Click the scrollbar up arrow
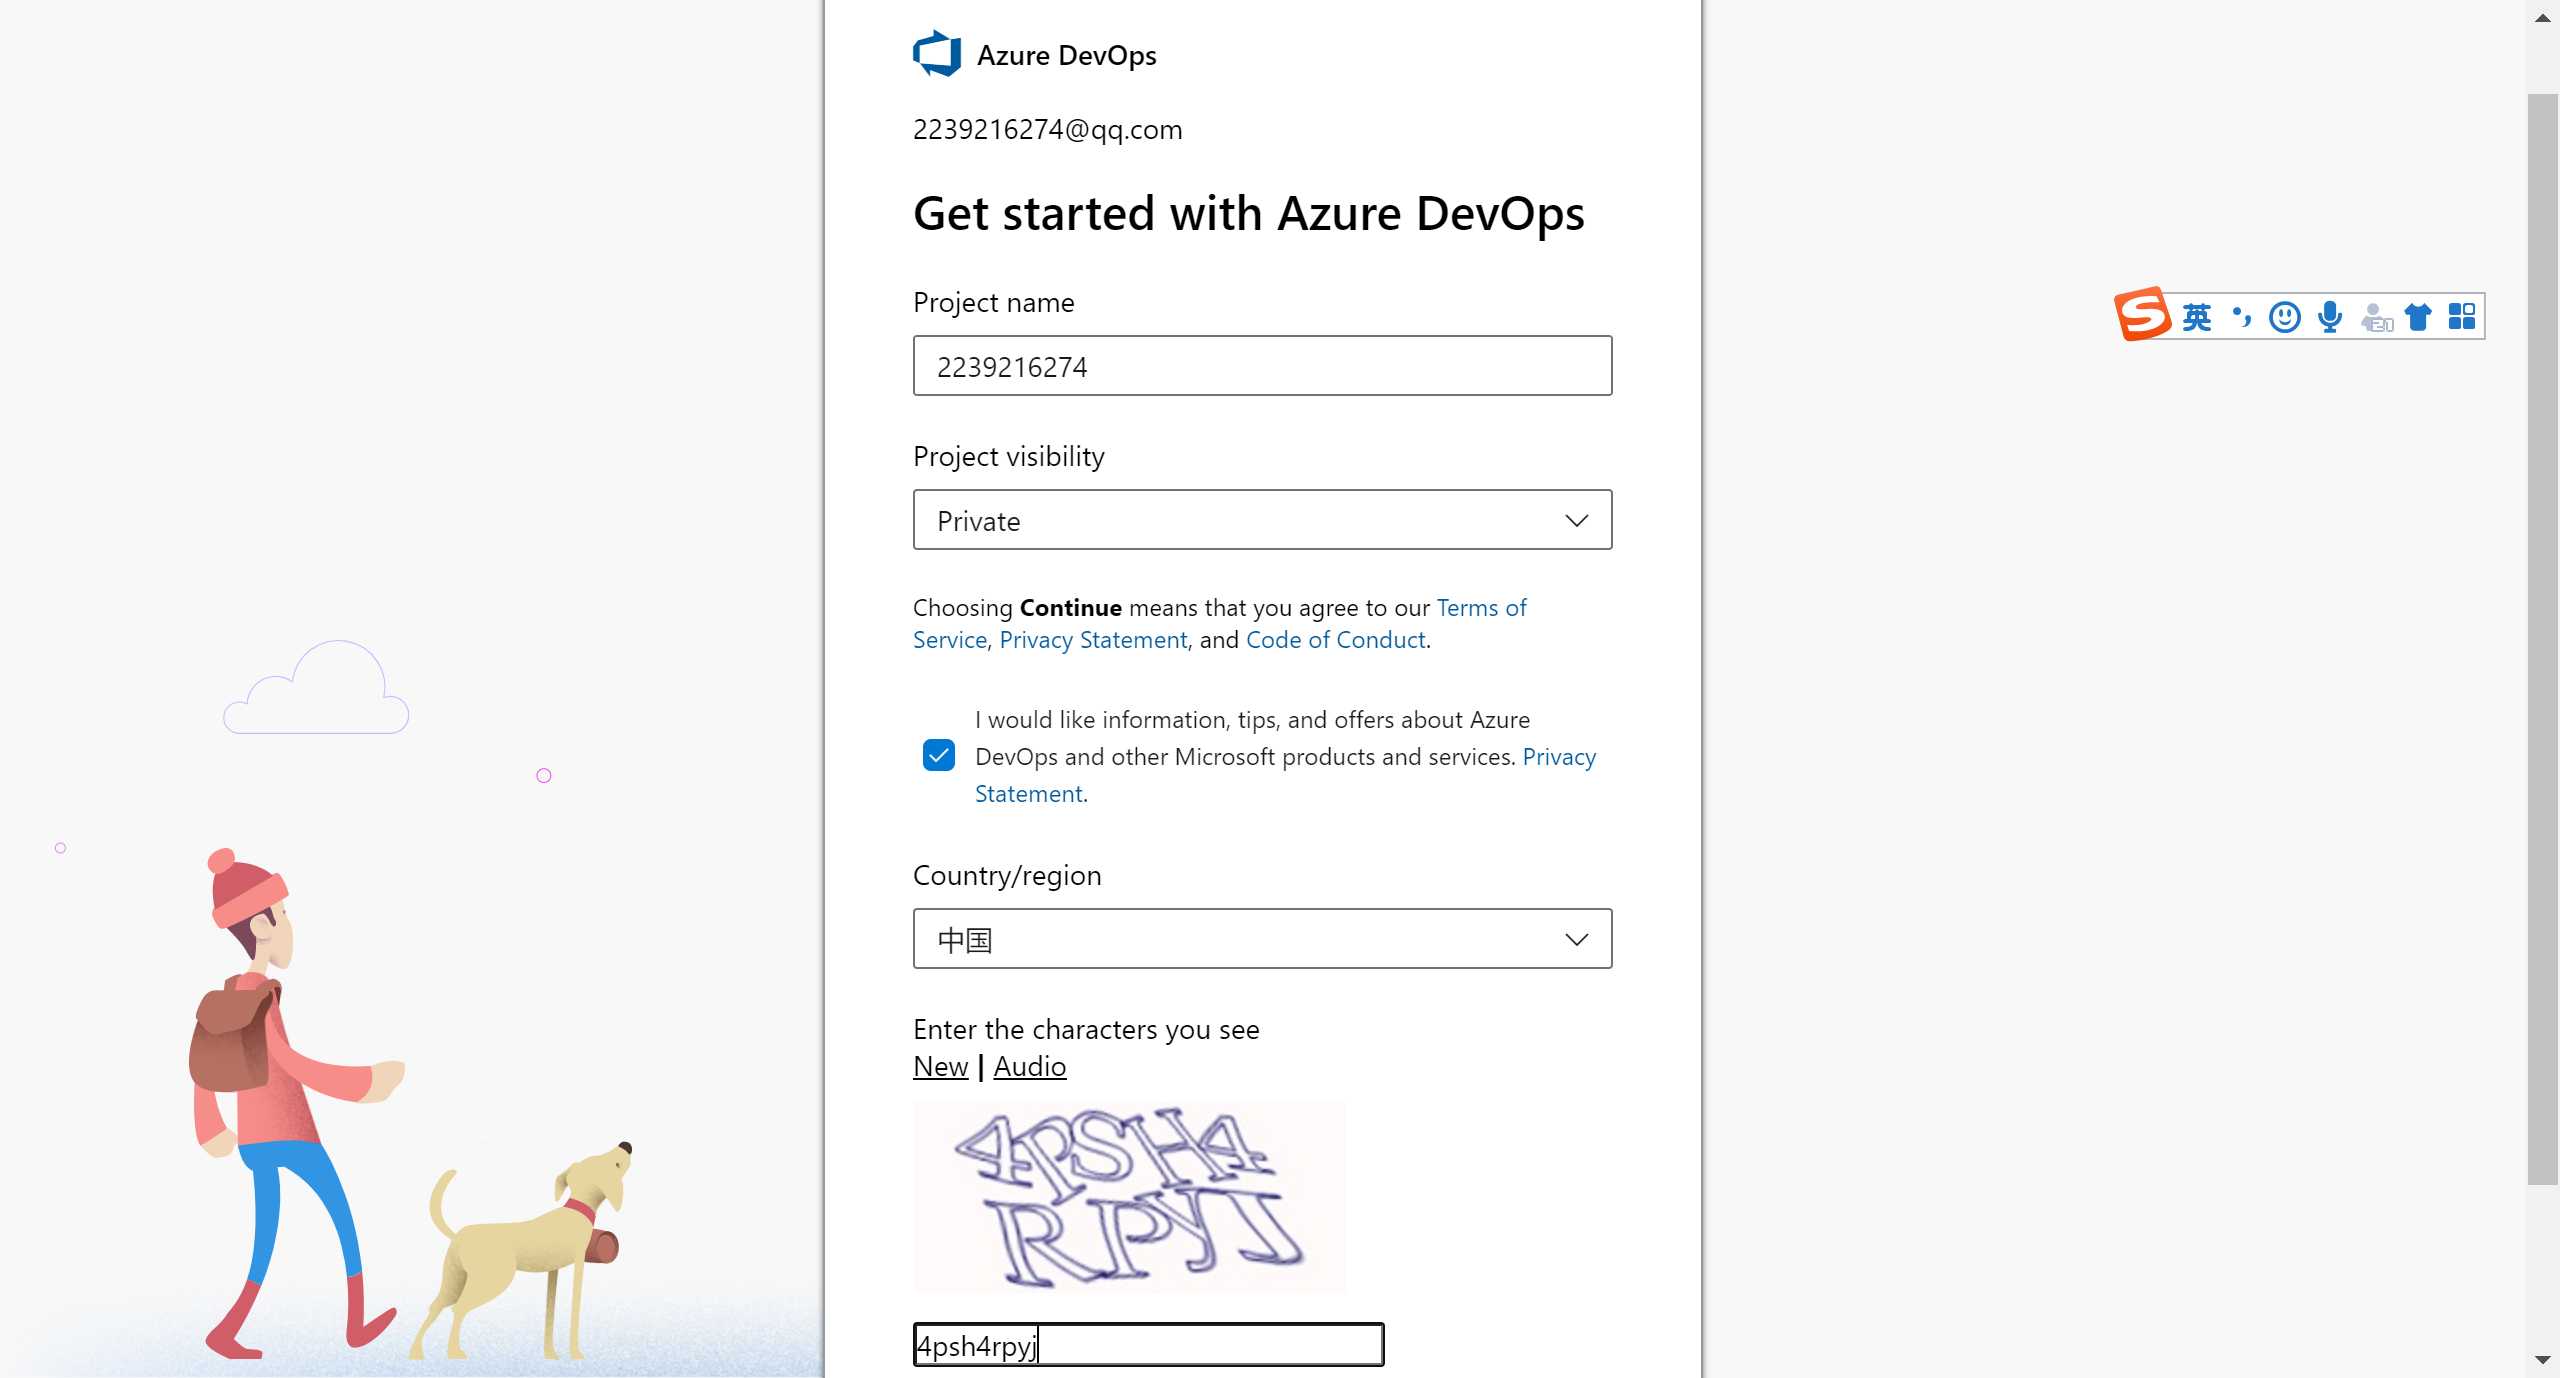The image size is (2560, 1378). pyautogui.click(x=2543, y=17)
